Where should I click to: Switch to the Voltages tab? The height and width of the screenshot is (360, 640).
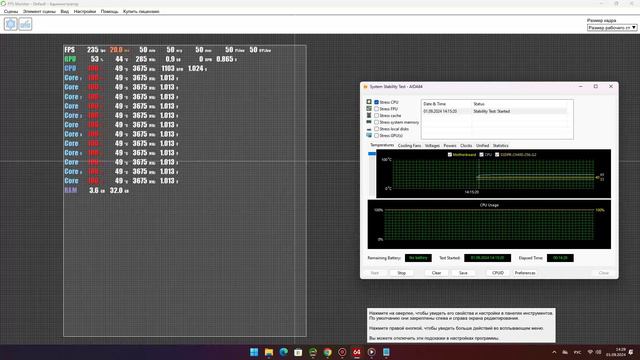[432, 145]
